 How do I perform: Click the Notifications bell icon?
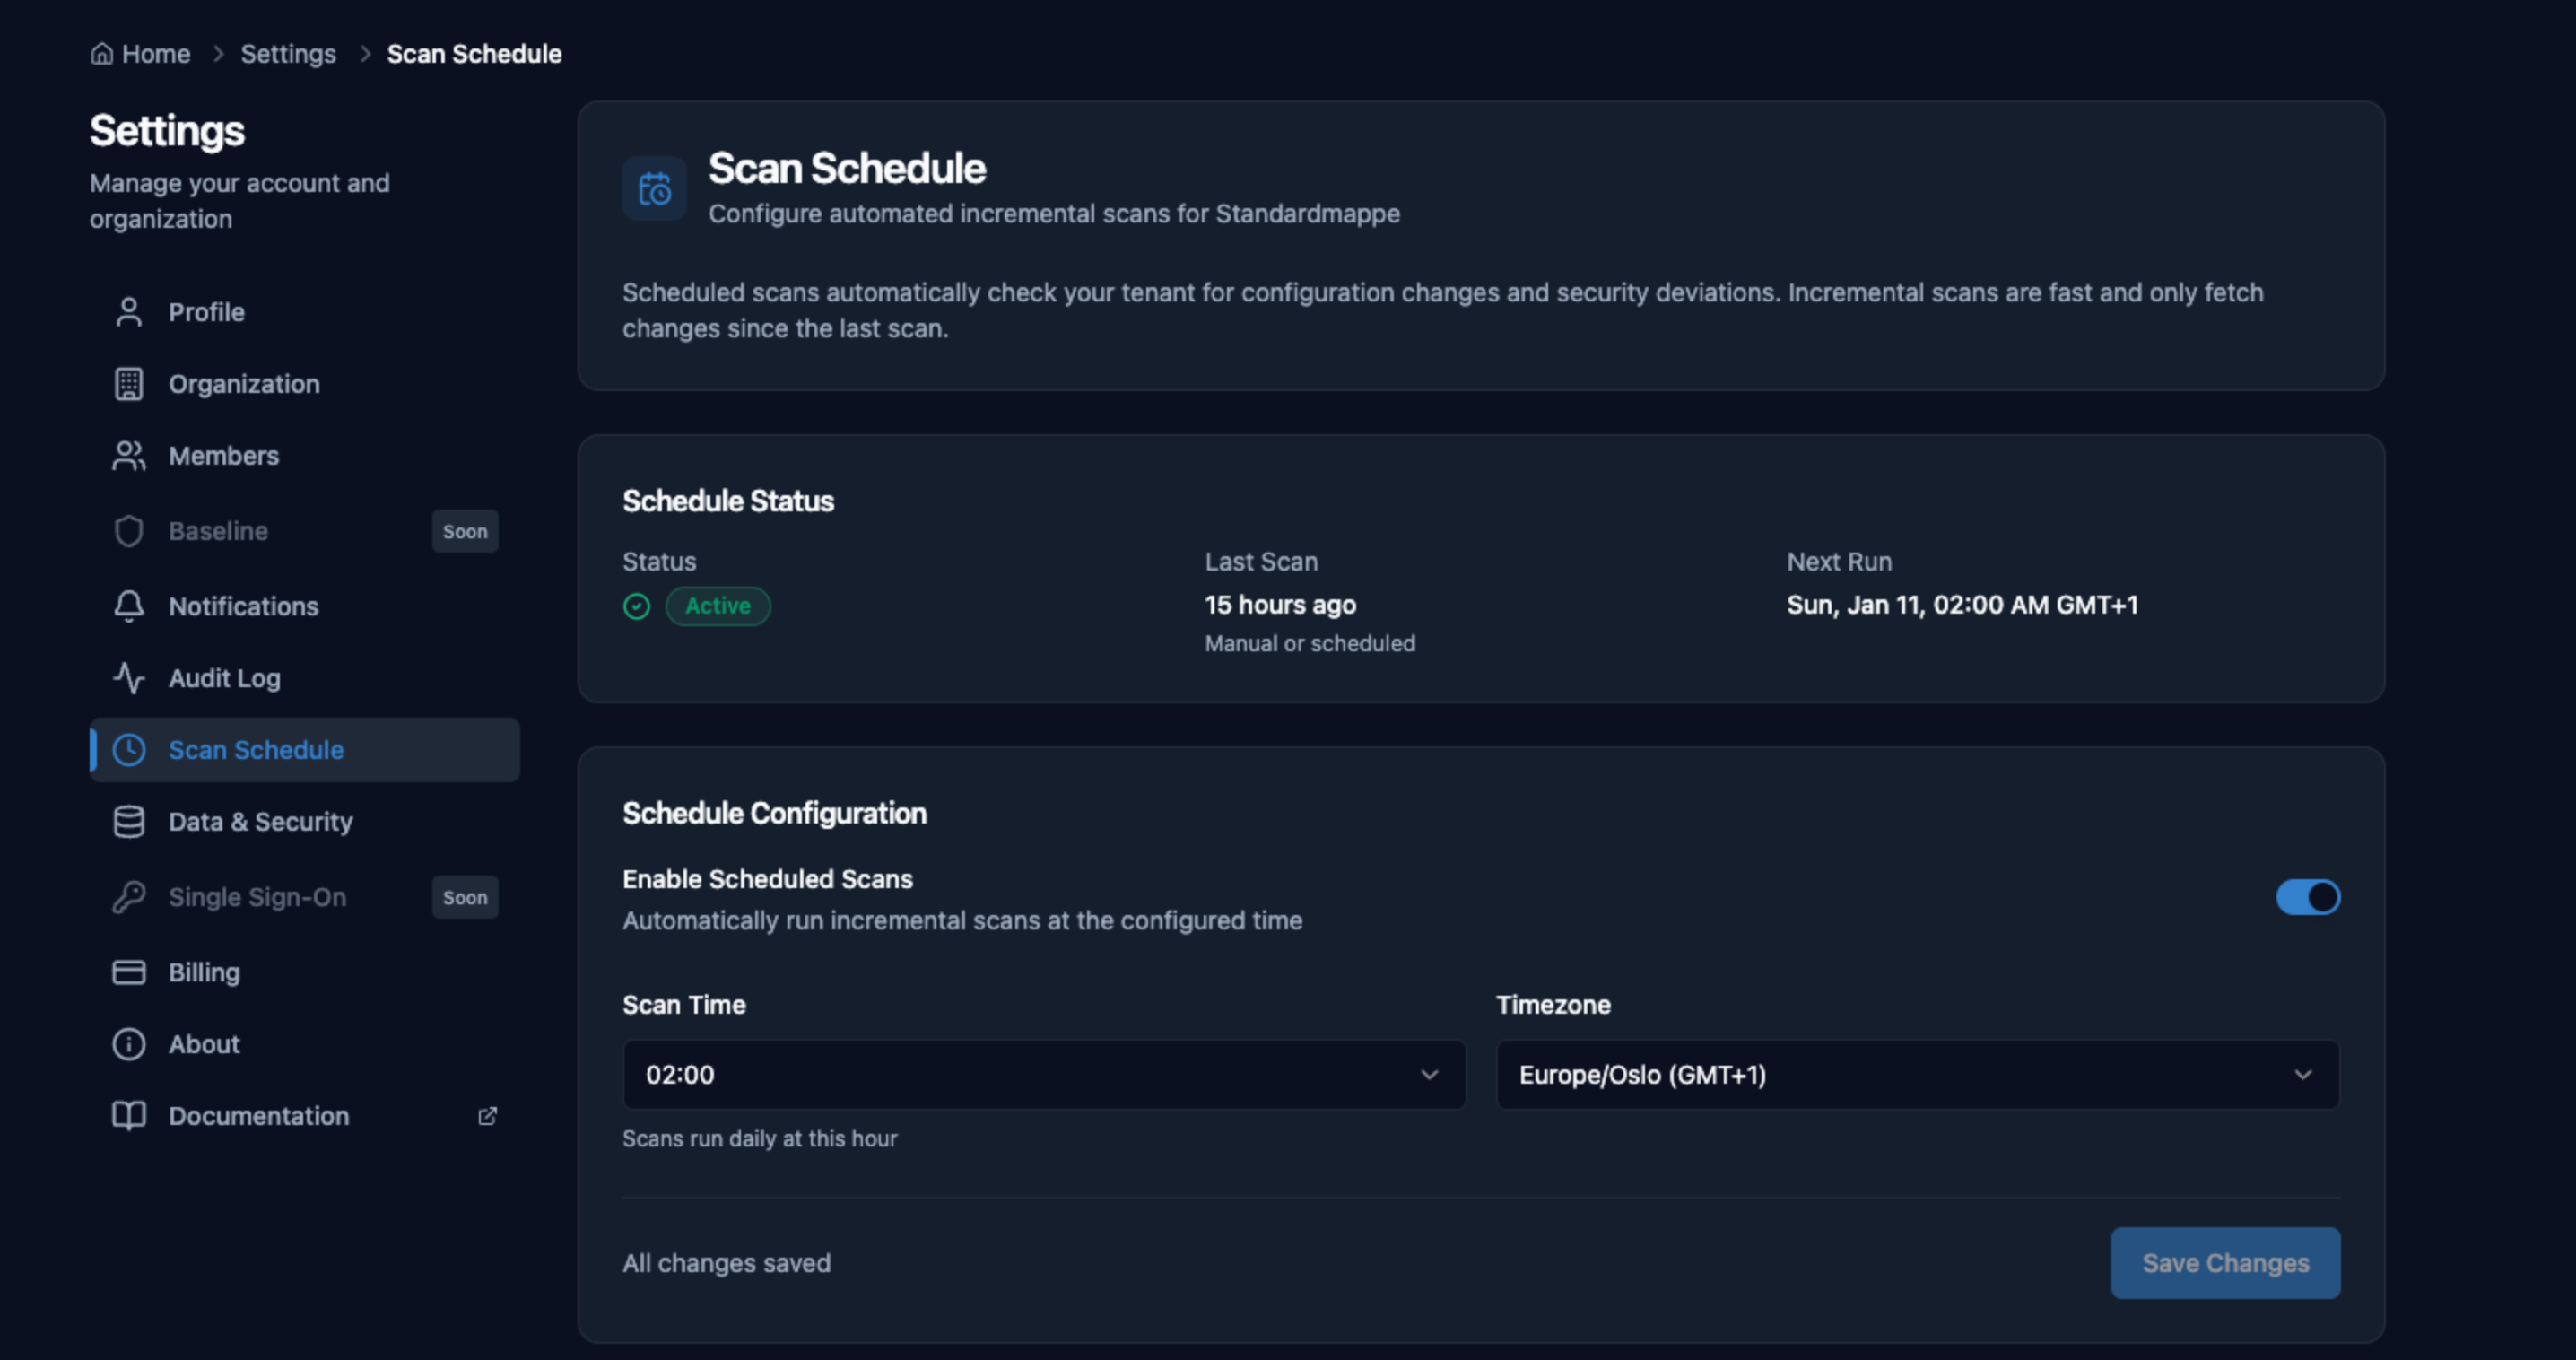pos(129,606)
